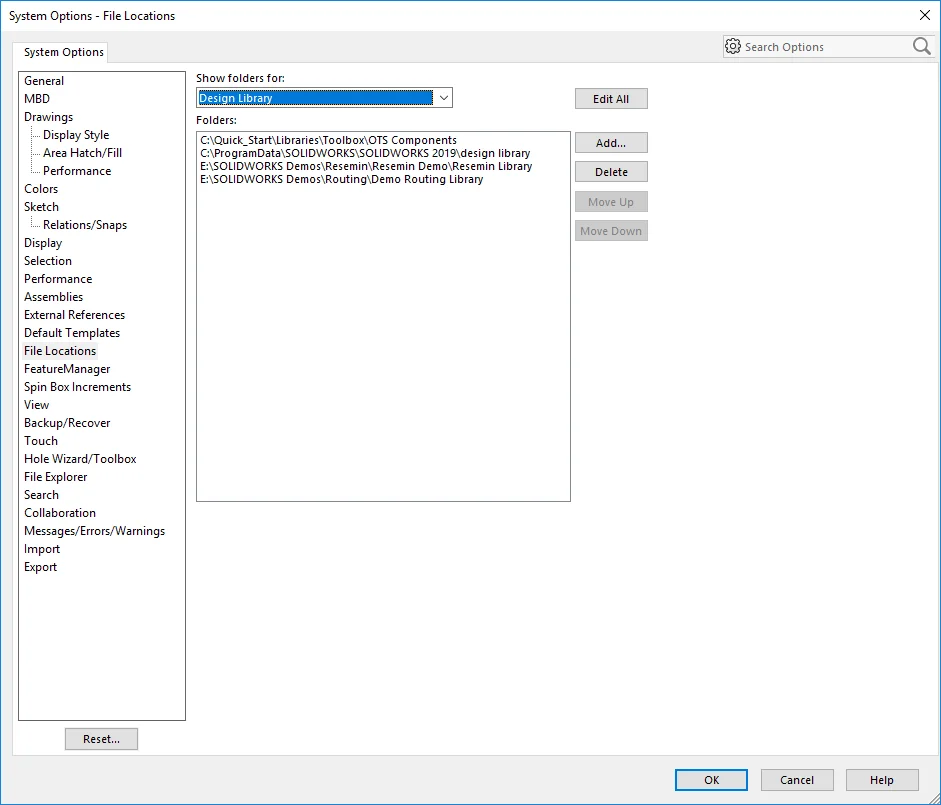Image resolution: width=941 pixels, height=805 pixels.
Task: Select the Resemin Library folder path
Action: coord(366,166)
